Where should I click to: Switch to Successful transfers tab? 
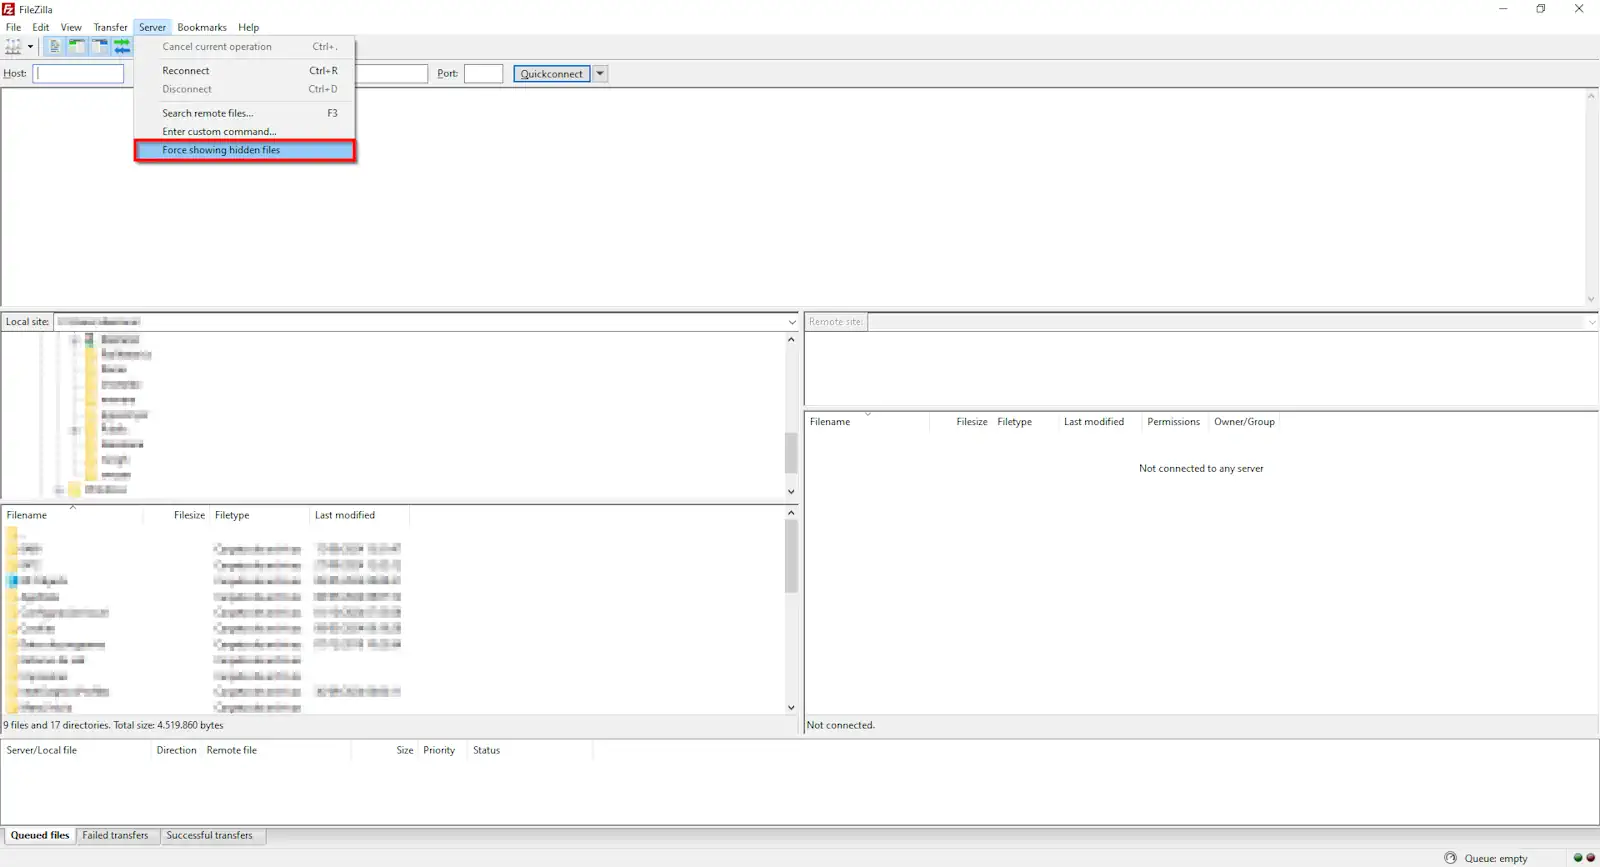point(209,836)
